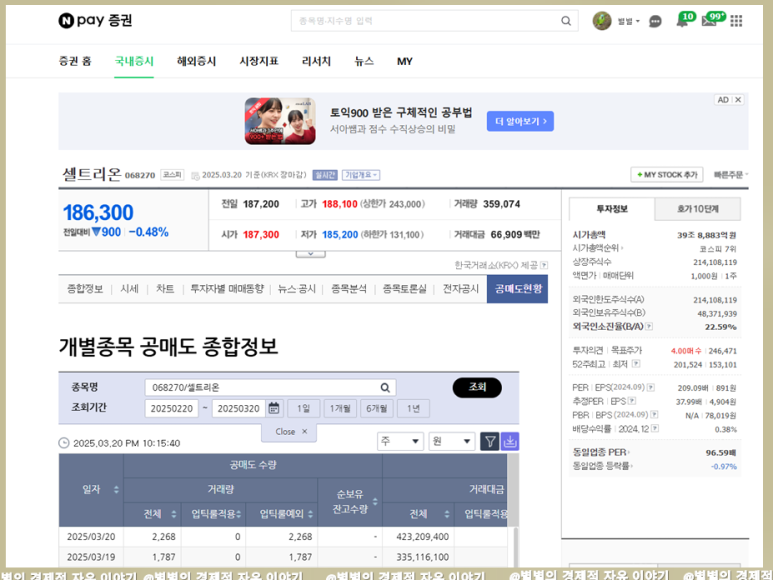Open 리서치 menu
773x580 pixels.
pyautogui.click(x=316, y=61)
